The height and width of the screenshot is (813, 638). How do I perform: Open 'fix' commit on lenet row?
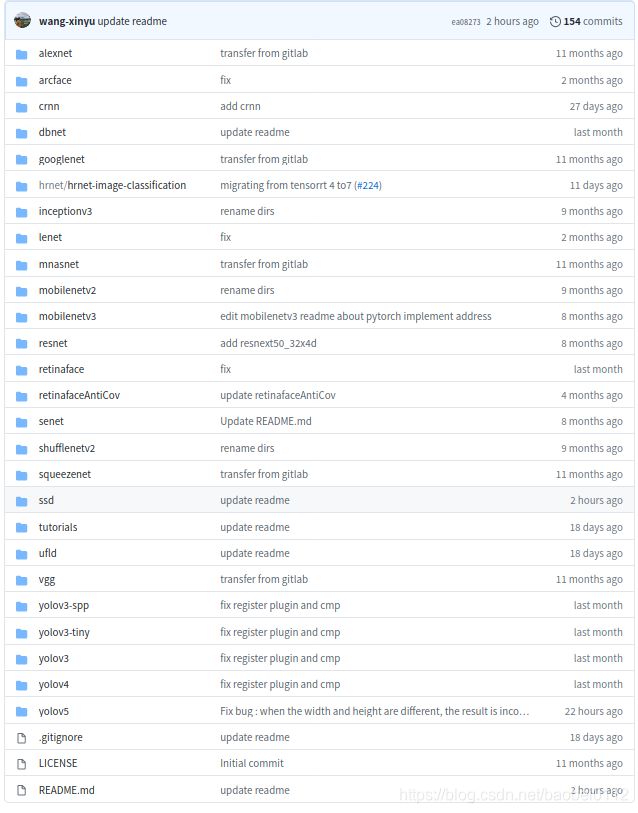(x=226, y=237)
